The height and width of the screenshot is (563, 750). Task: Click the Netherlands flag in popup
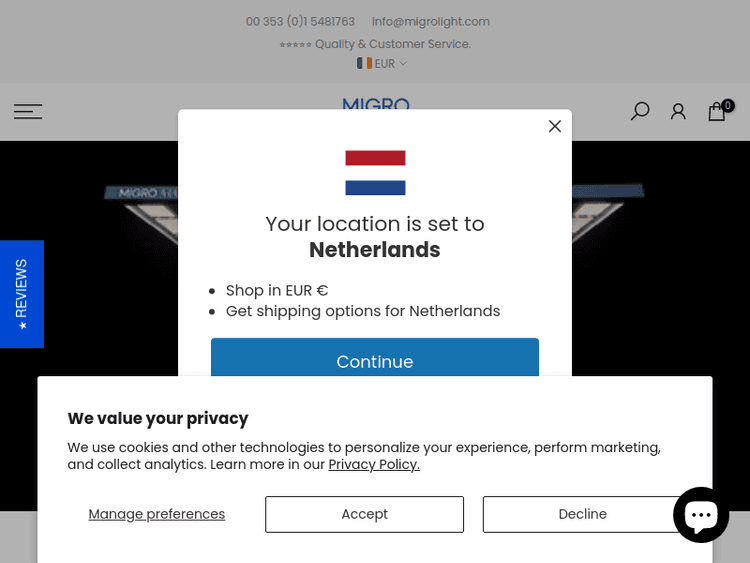[375, 172]
